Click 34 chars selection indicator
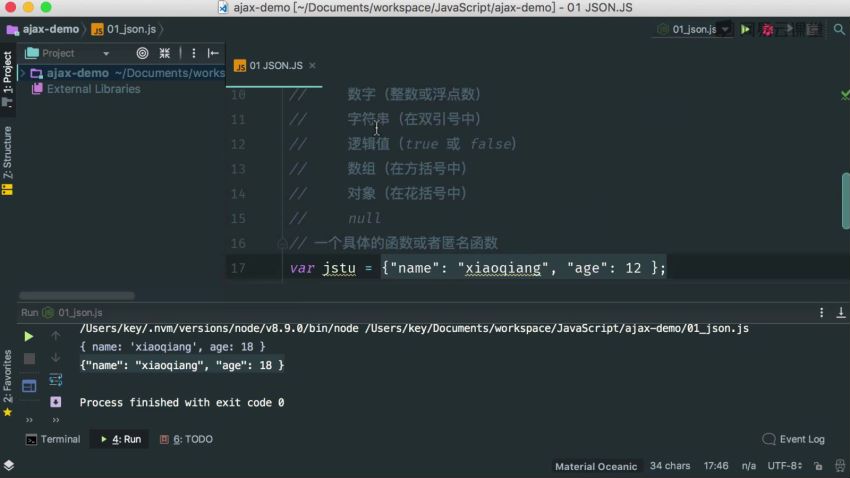This screenshot has height=478, width=850. coord(670,466)
